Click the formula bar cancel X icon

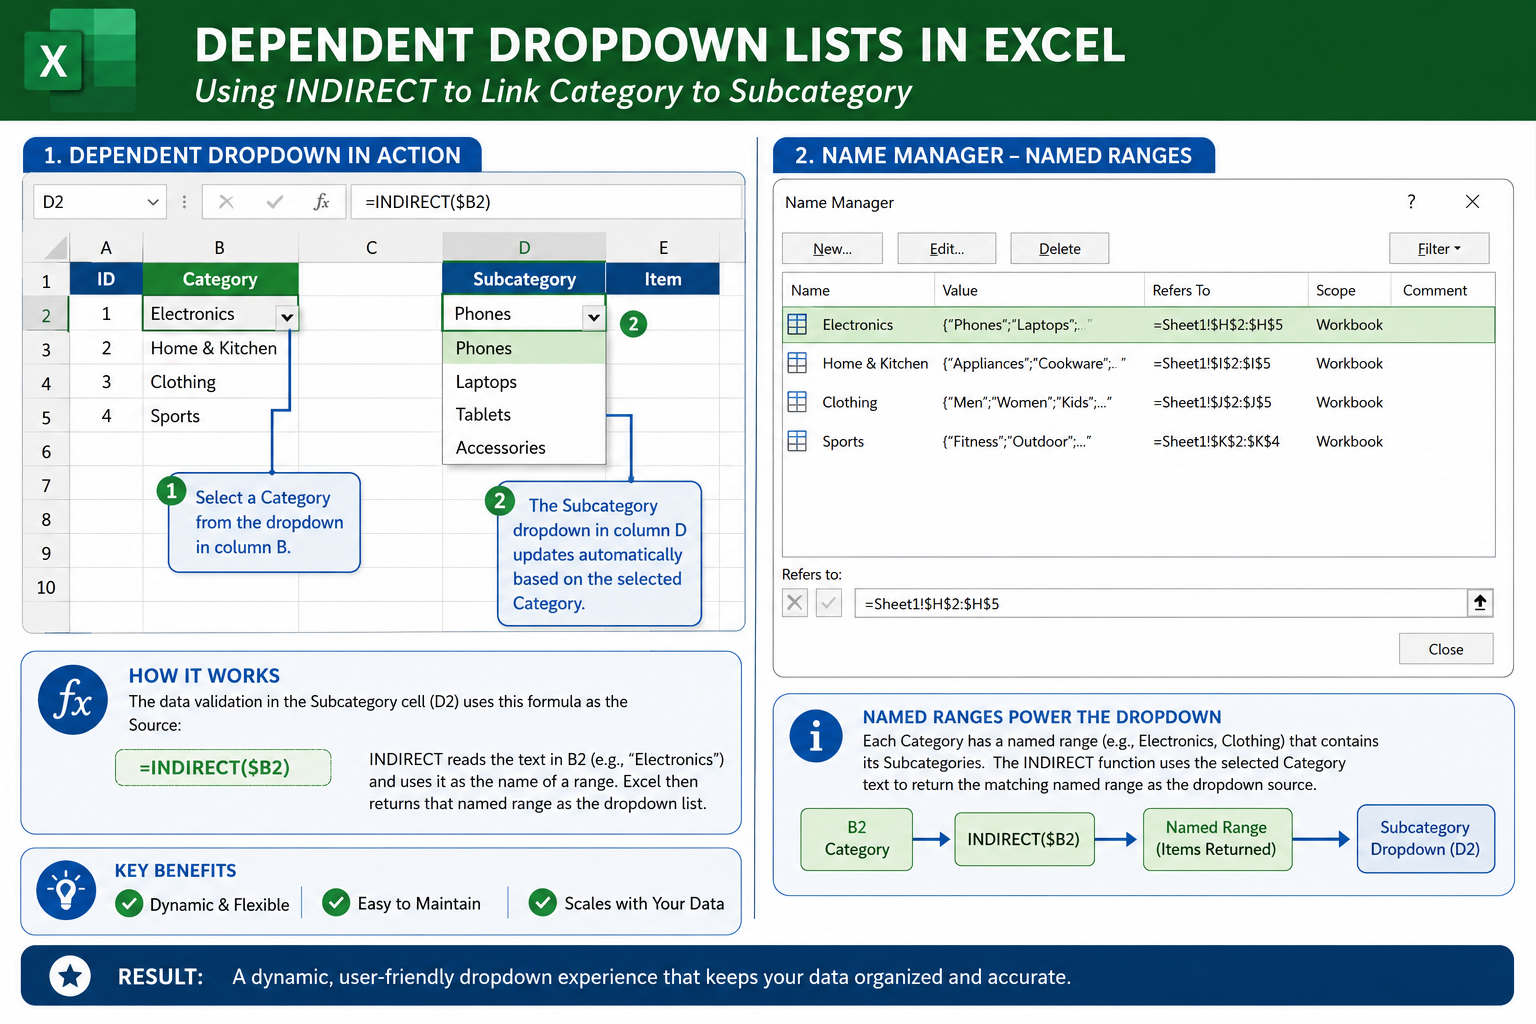226,202
